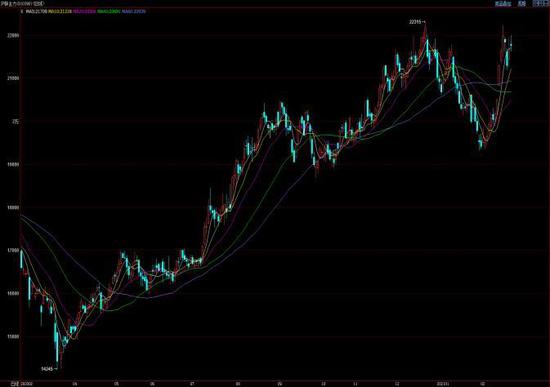550x387 pixels.
Task: Select the white MA5 indicator label
Action: [x=36, y=11]
